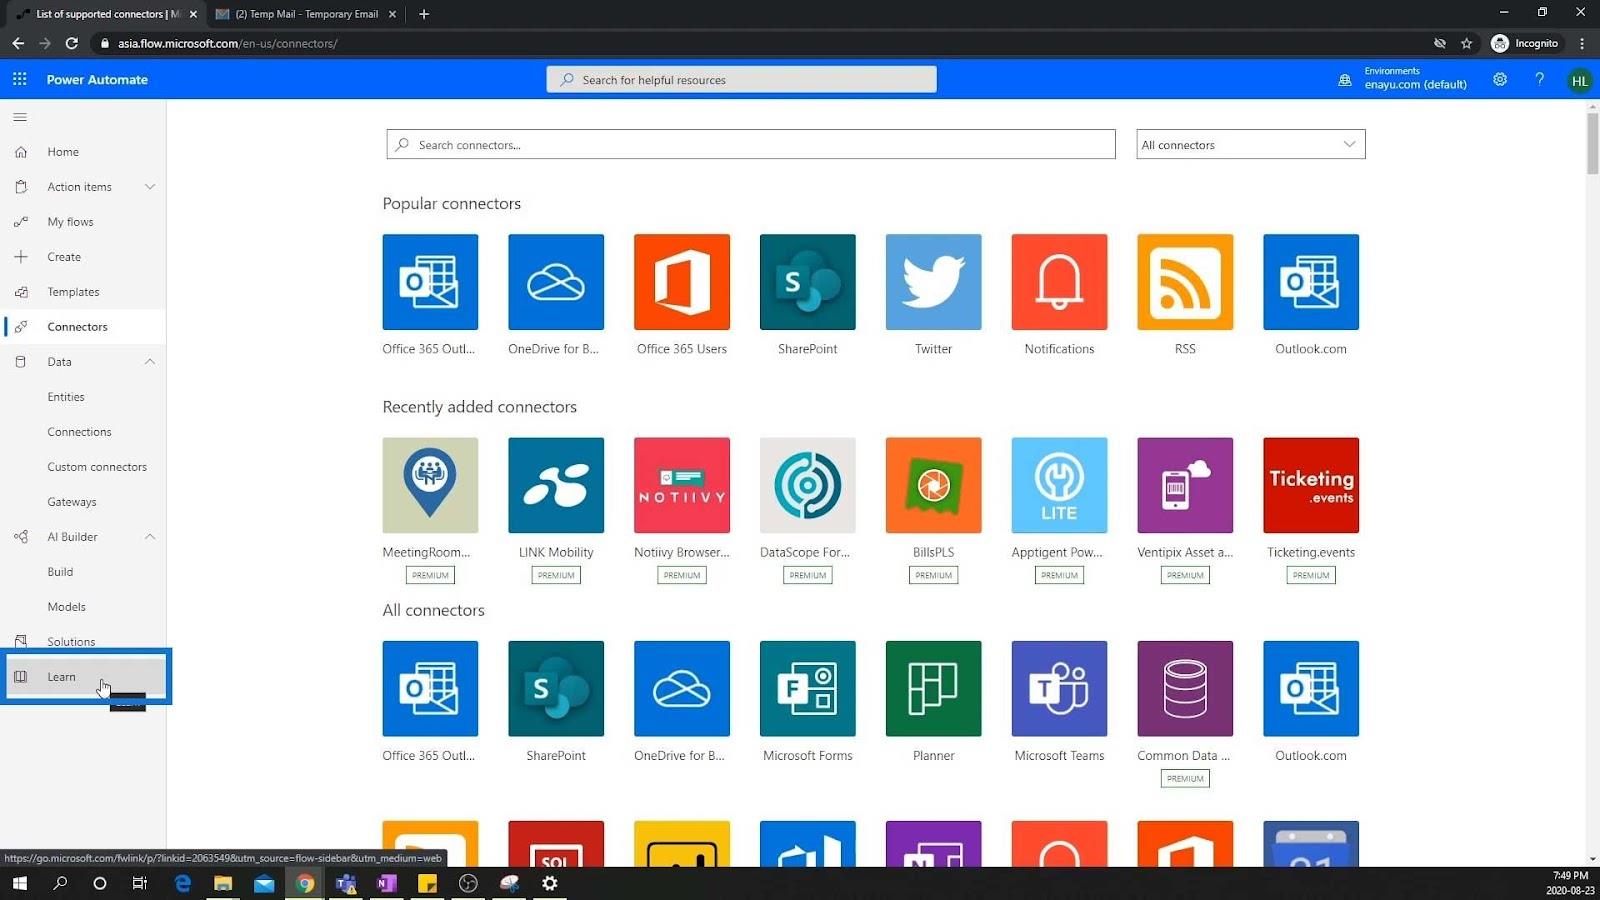1600x900 pixels.
Task: Choose the Common Data Service connector
Action: [x=1185, y=689]
